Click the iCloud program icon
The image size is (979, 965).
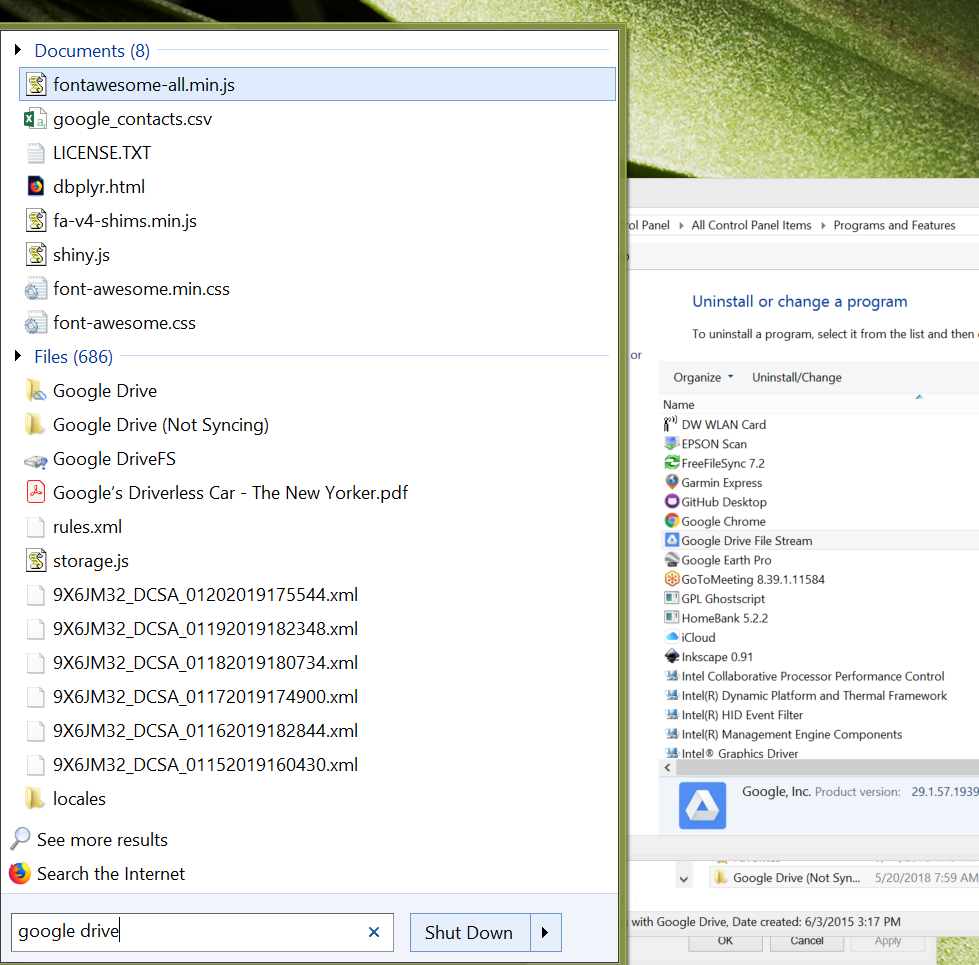[674, 637]
